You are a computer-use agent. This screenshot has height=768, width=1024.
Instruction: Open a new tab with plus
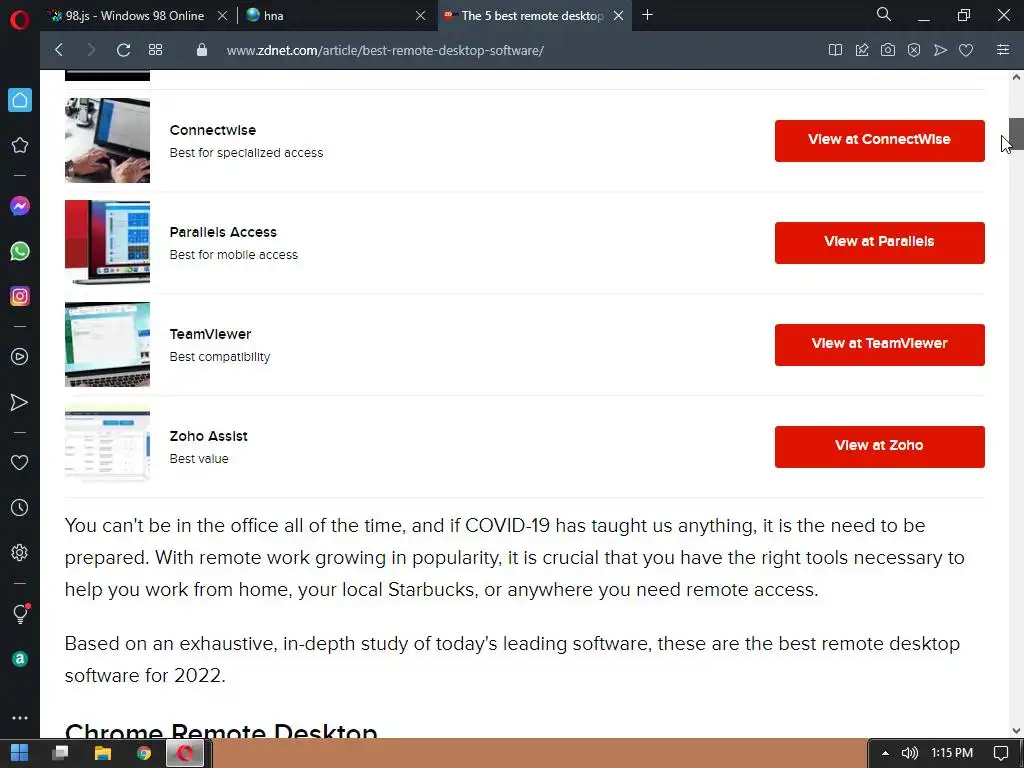[647, 15]
